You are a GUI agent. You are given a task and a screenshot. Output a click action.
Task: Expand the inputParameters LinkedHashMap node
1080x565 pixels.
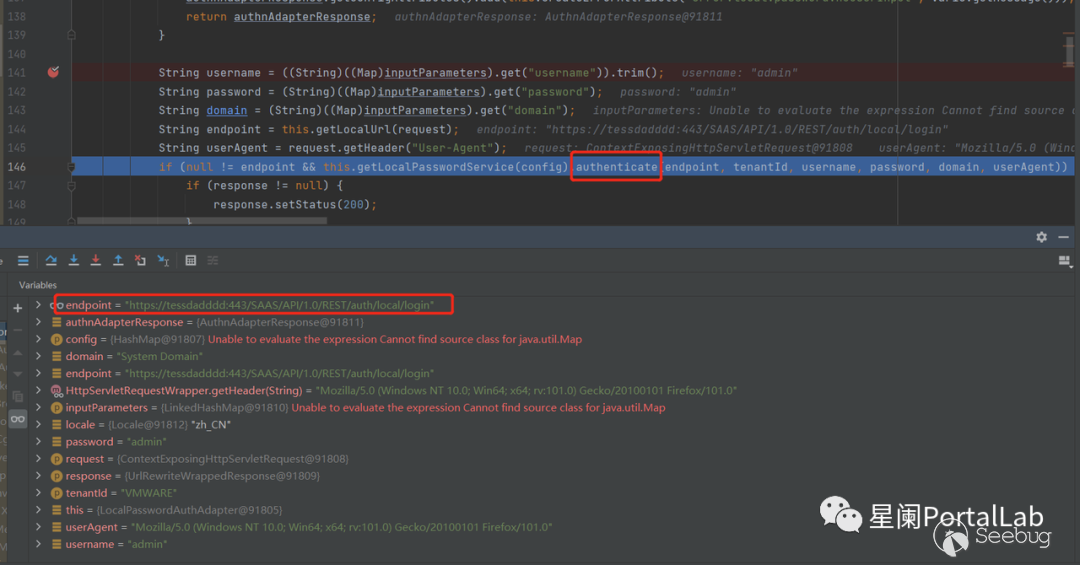click(39, 407)
